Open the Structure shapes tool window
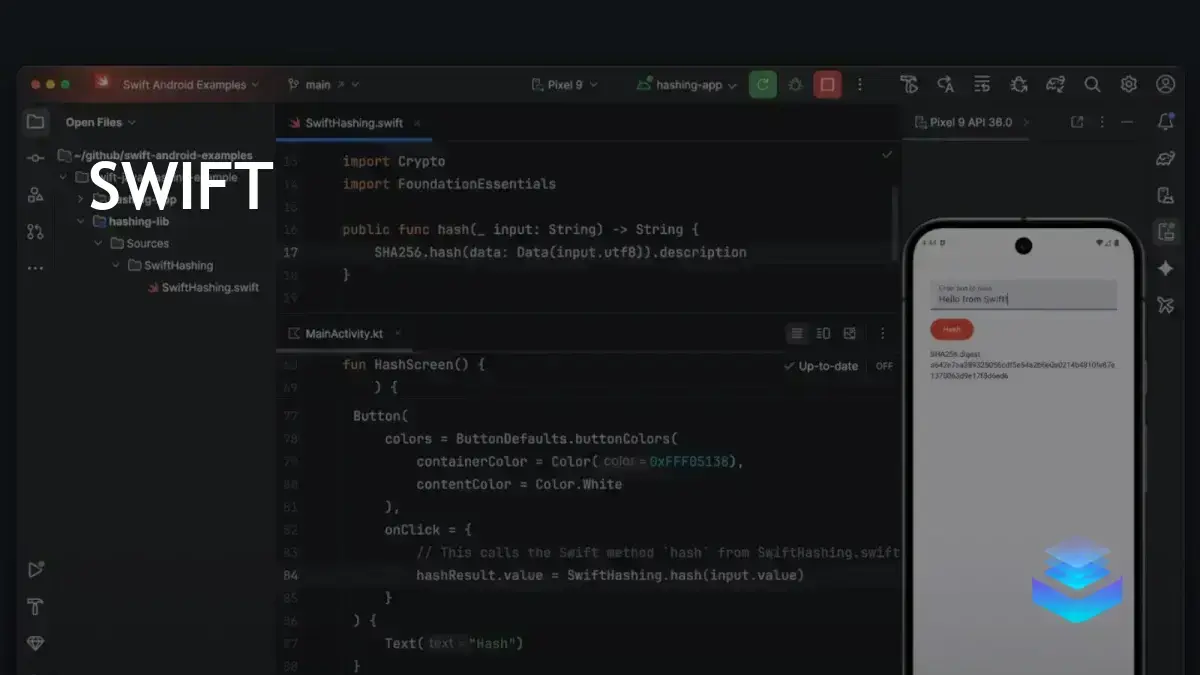This screenshot has height=675, width=1200. click(x=35, y=195)
